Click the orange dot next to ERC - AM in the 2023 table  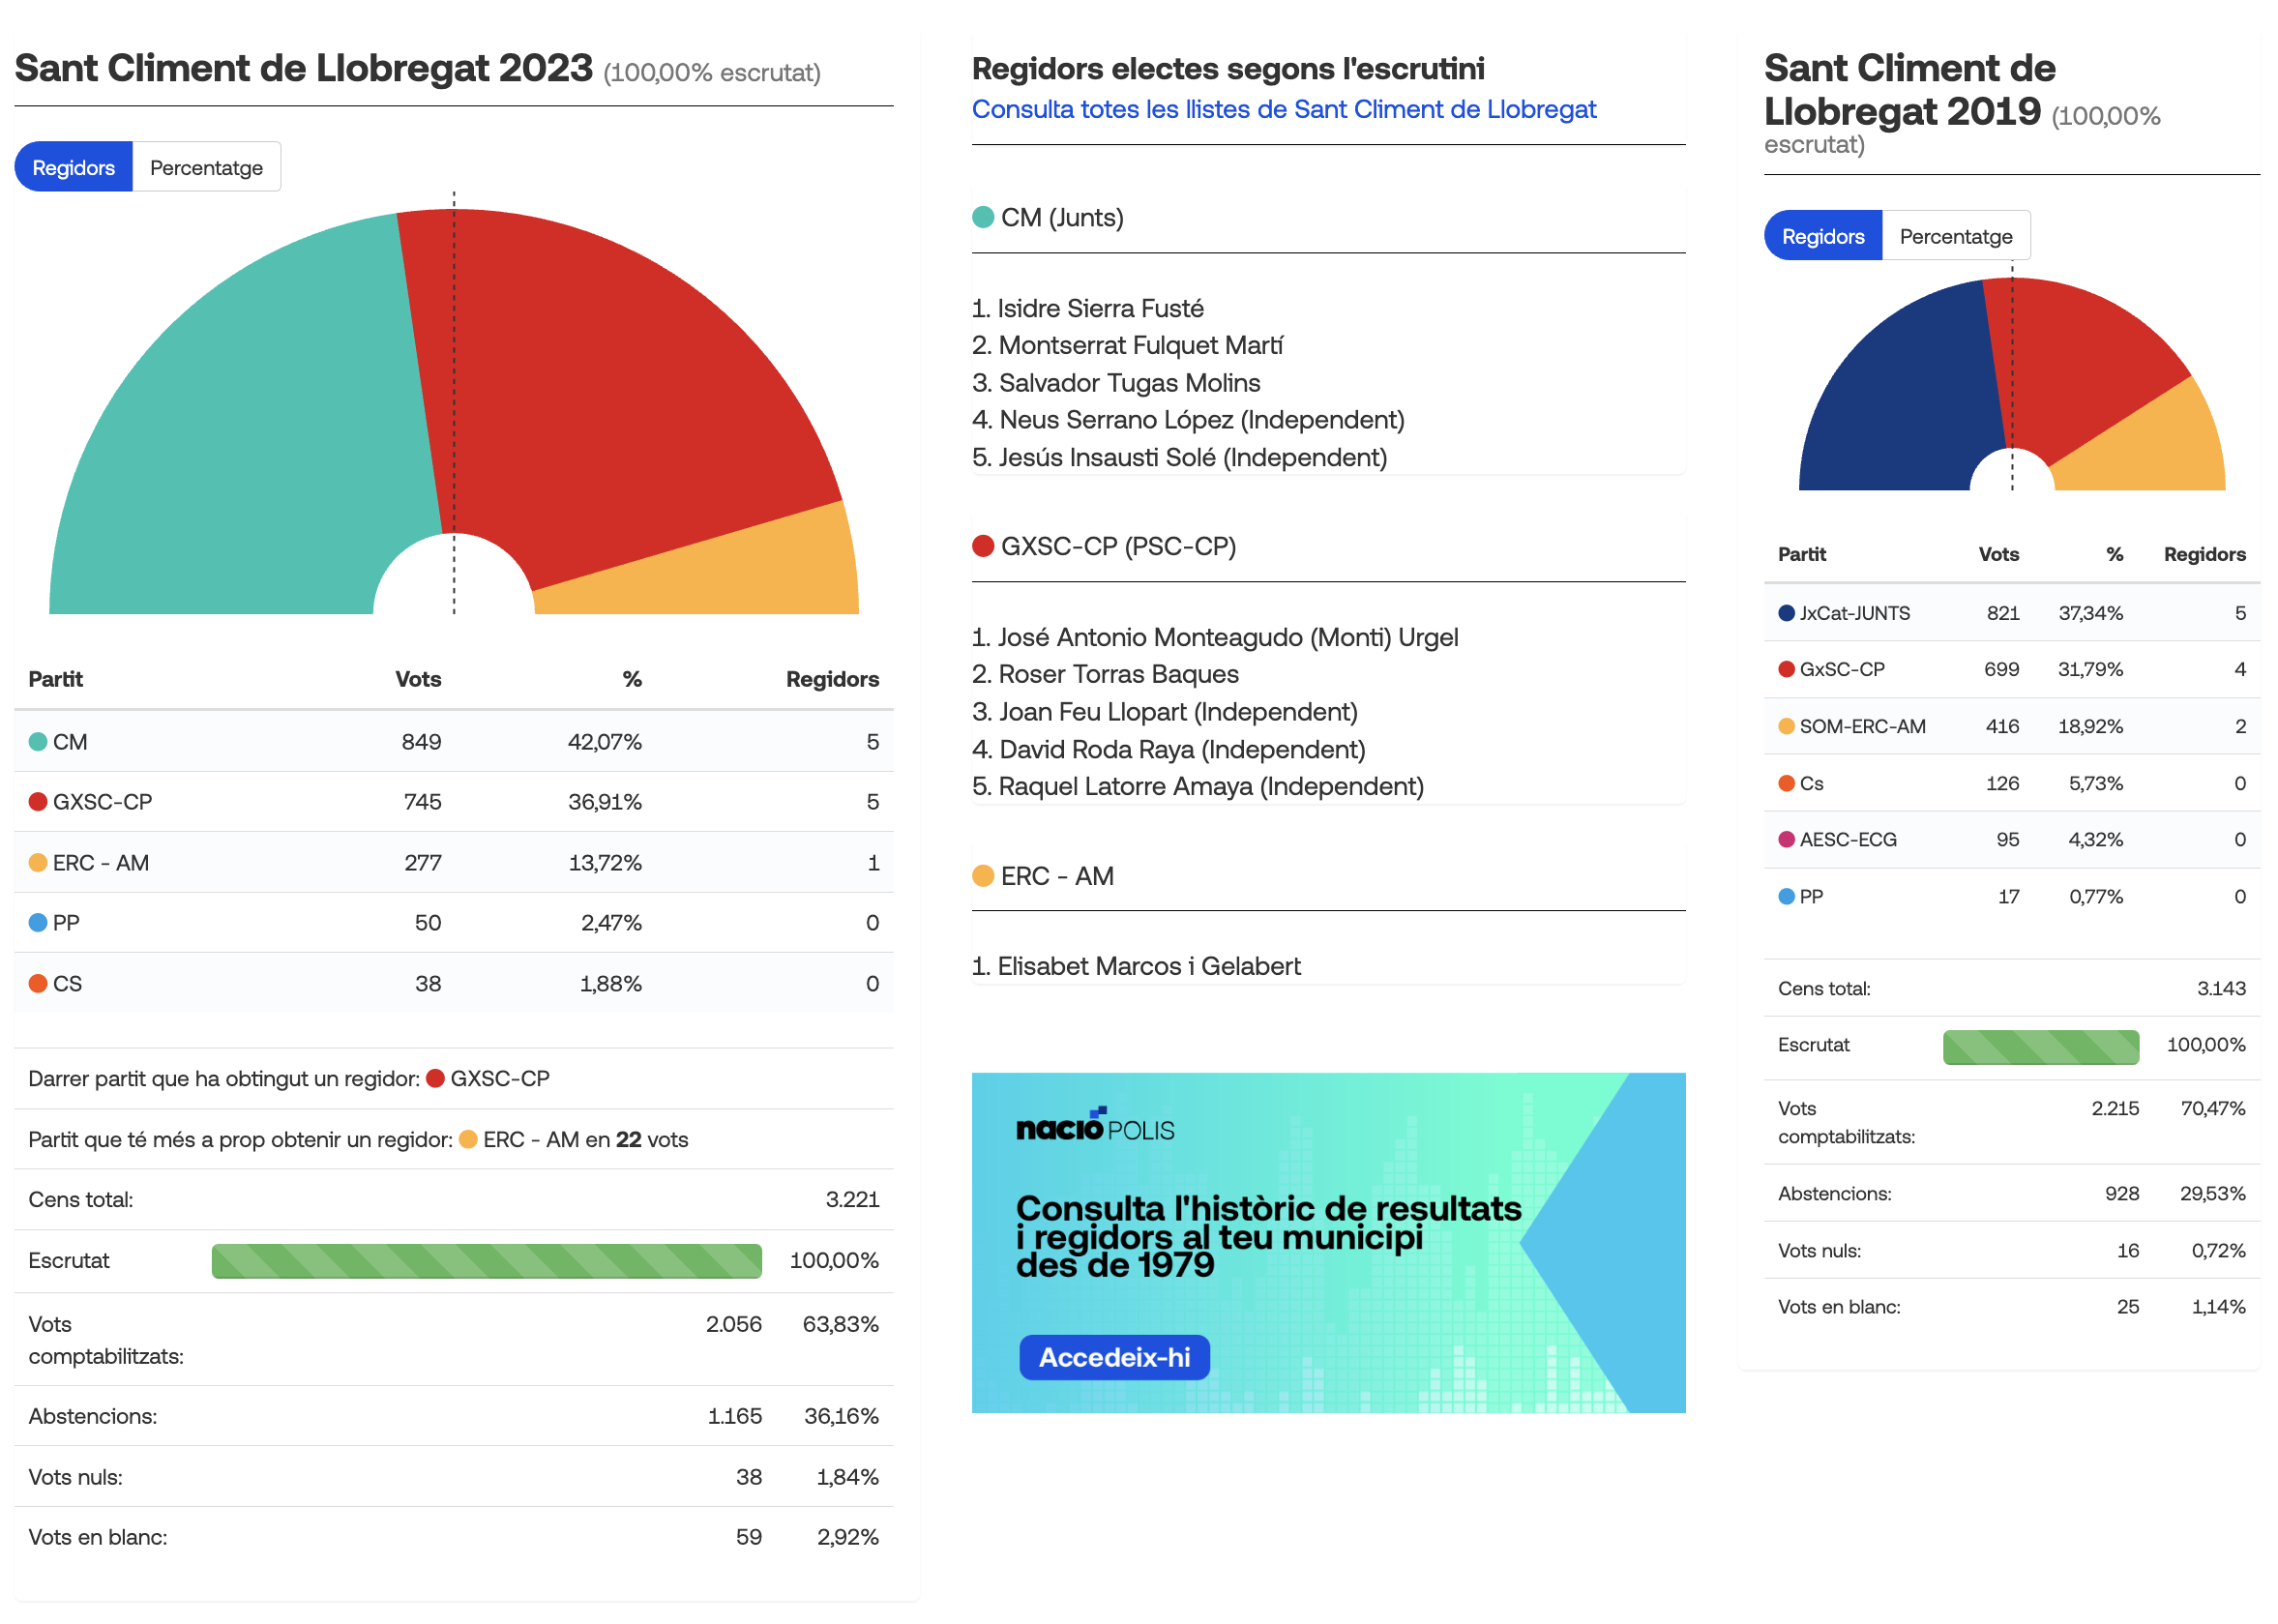click(38, 863)
